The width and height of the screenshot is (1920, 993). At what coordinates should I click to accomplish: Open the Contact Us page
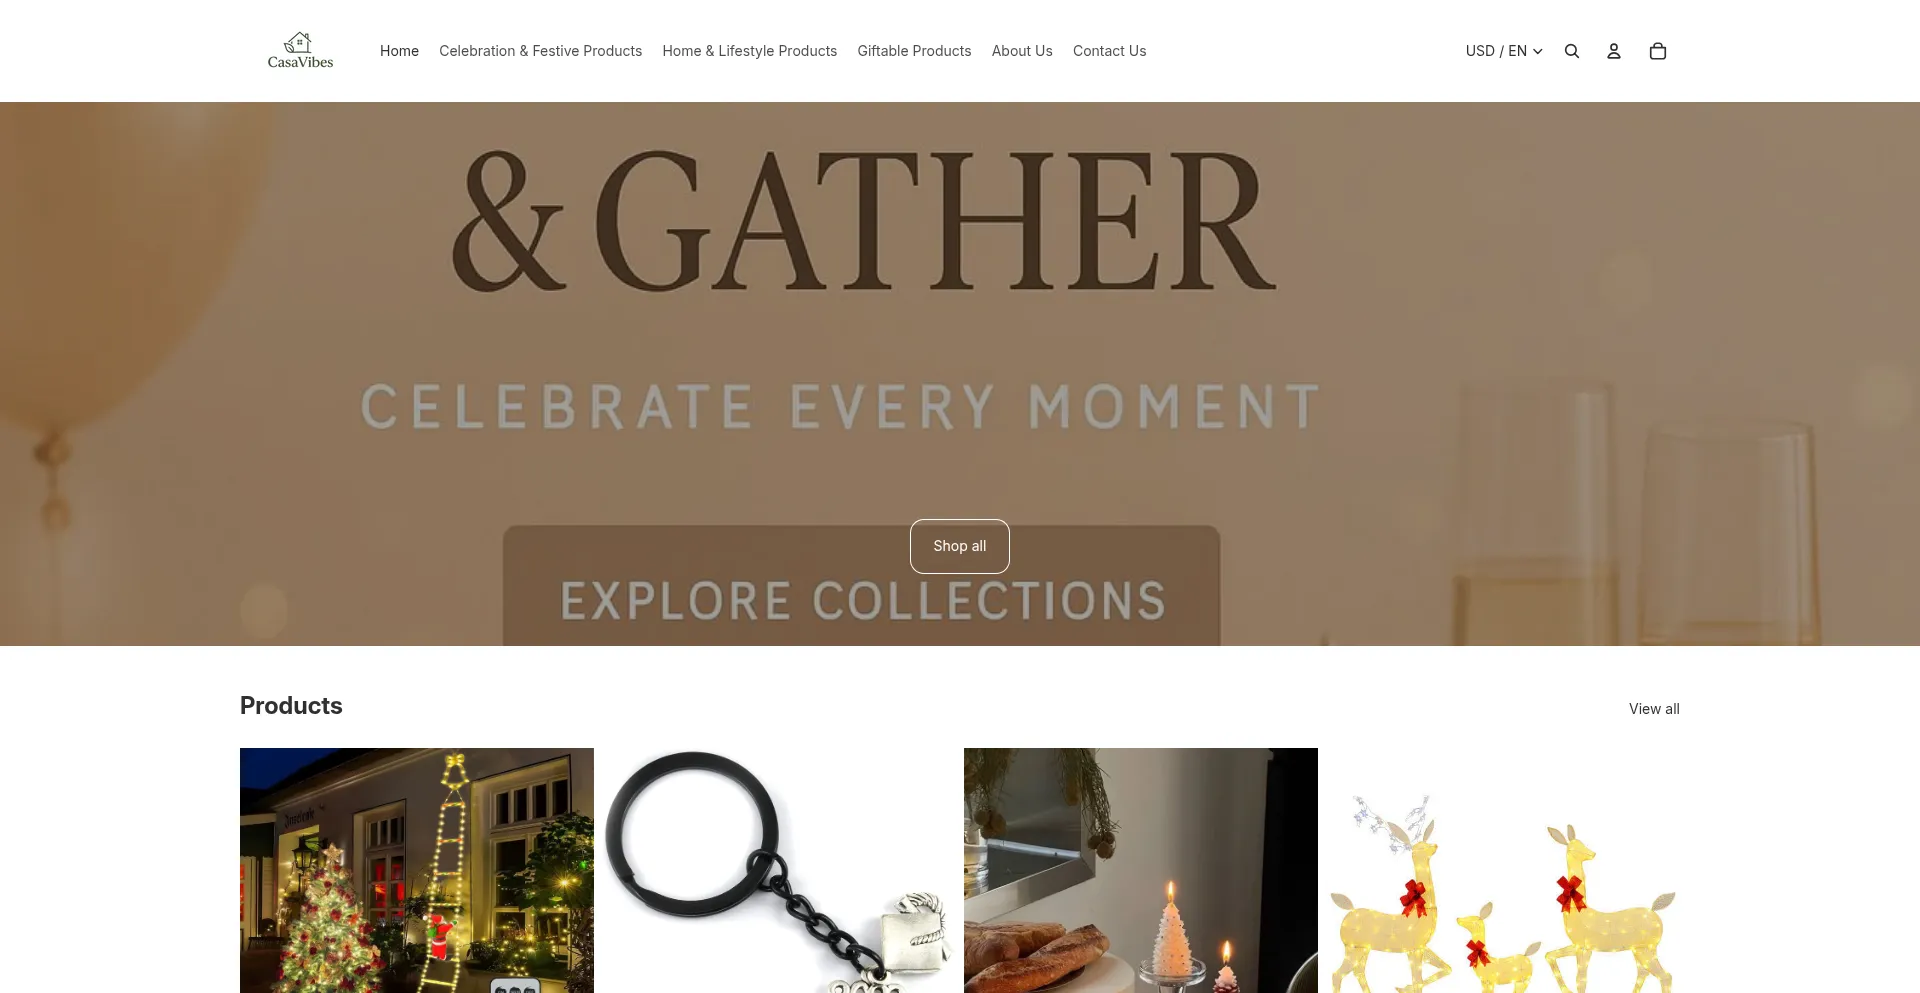(1109, 51)
